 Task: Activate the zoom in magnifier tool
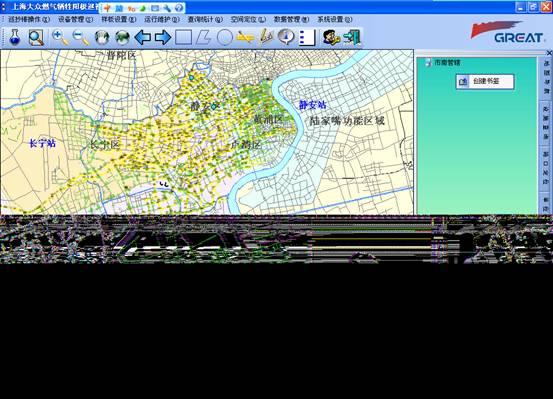60,37
